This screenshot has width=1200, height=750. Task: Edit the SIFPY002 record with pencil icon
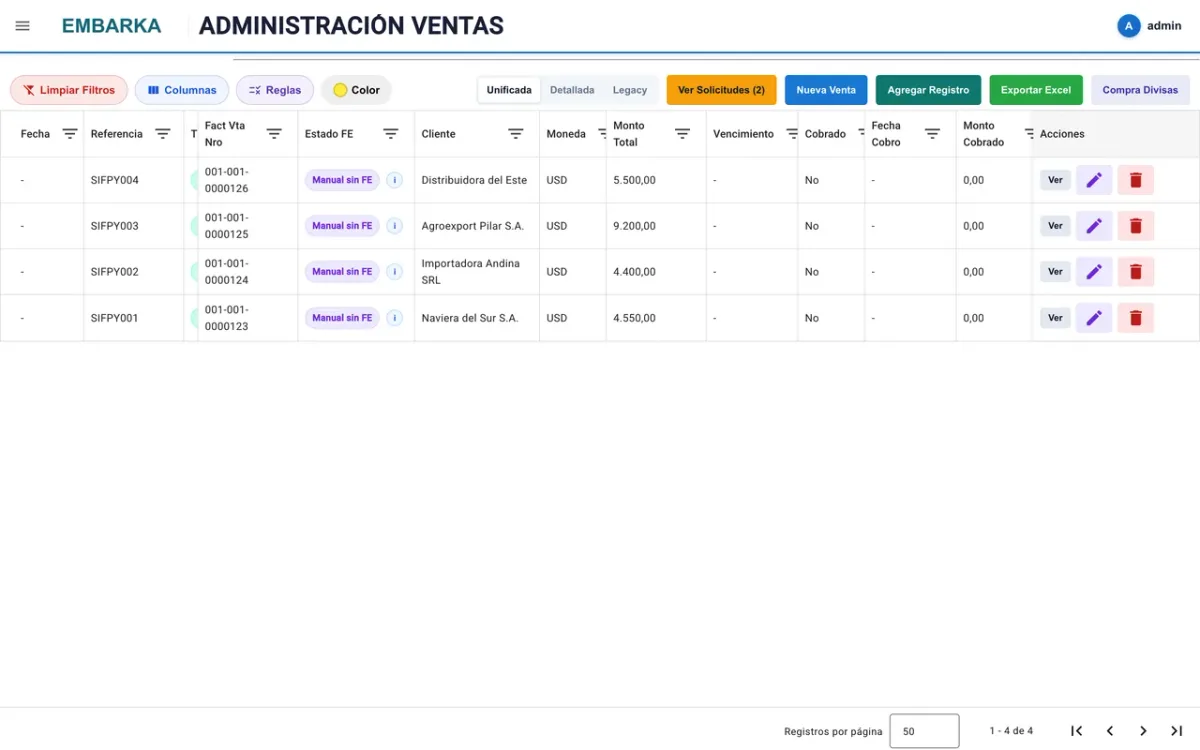point(1094,272)
